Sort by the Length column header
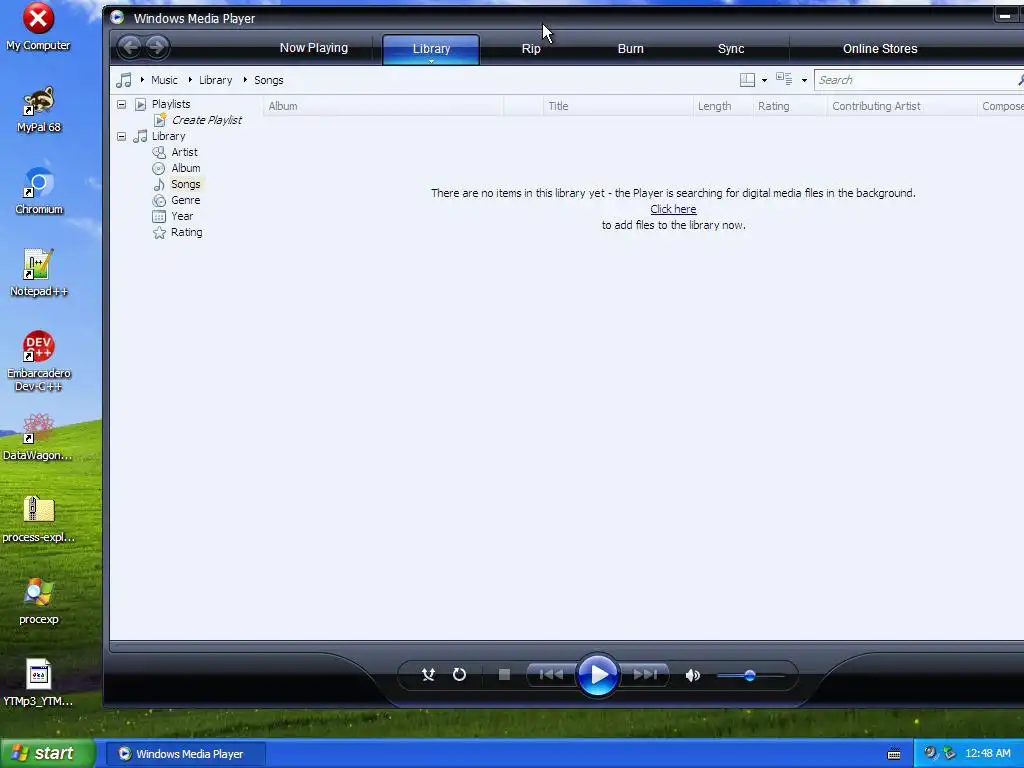 pos(722,106)
